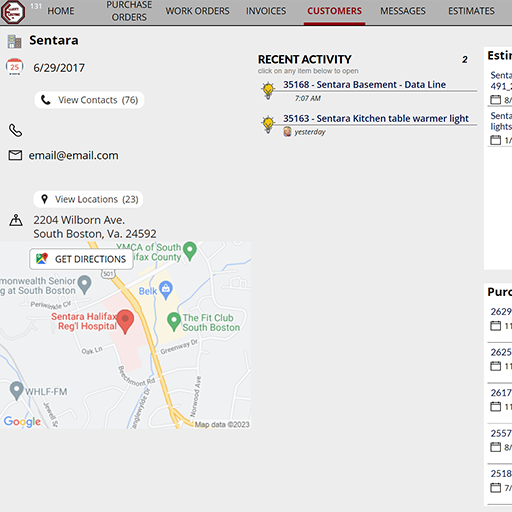This screenshot has height=512, width=512.
Task: Click The Fit Club South Boston pin
Action: (x=174, y=321)
